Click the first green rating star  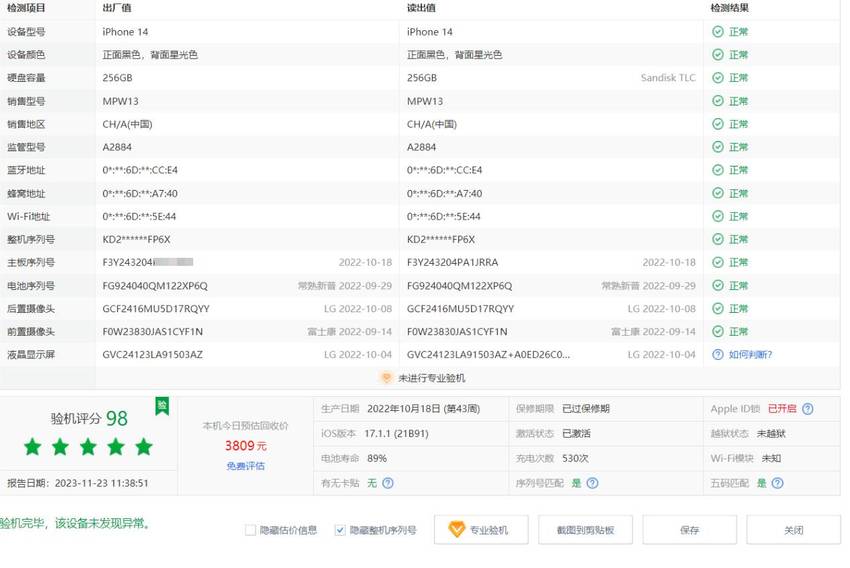(x=33, y=447)
